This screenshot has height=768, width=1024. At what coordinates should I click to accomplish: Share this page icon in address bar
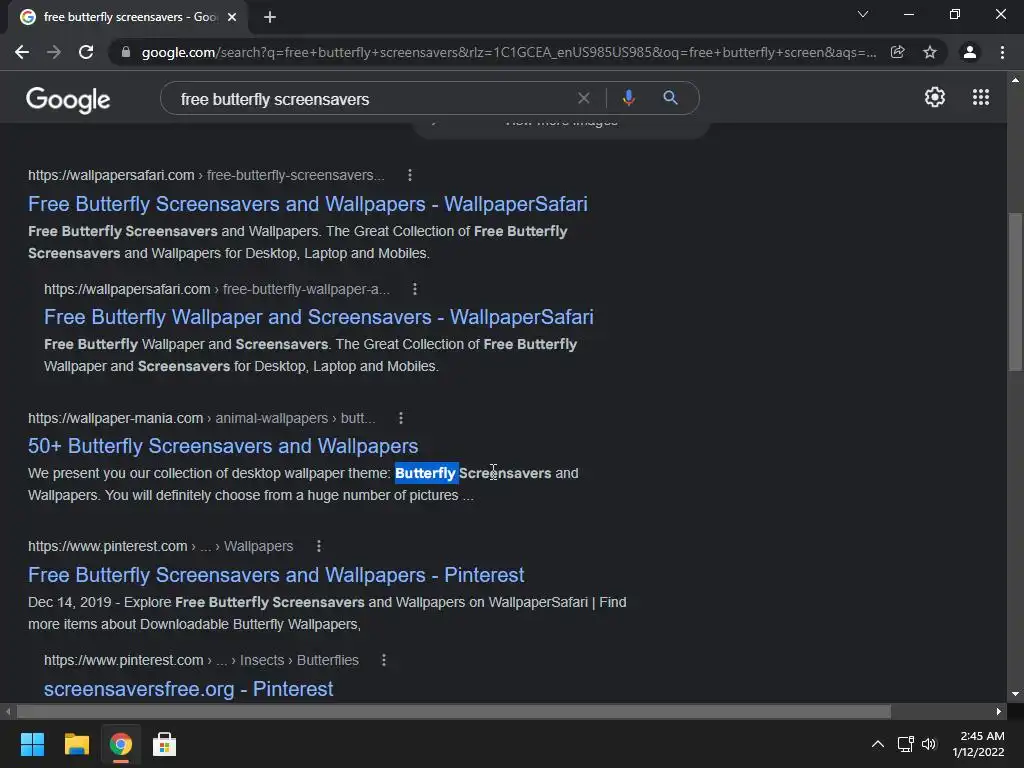pos(897,52)
